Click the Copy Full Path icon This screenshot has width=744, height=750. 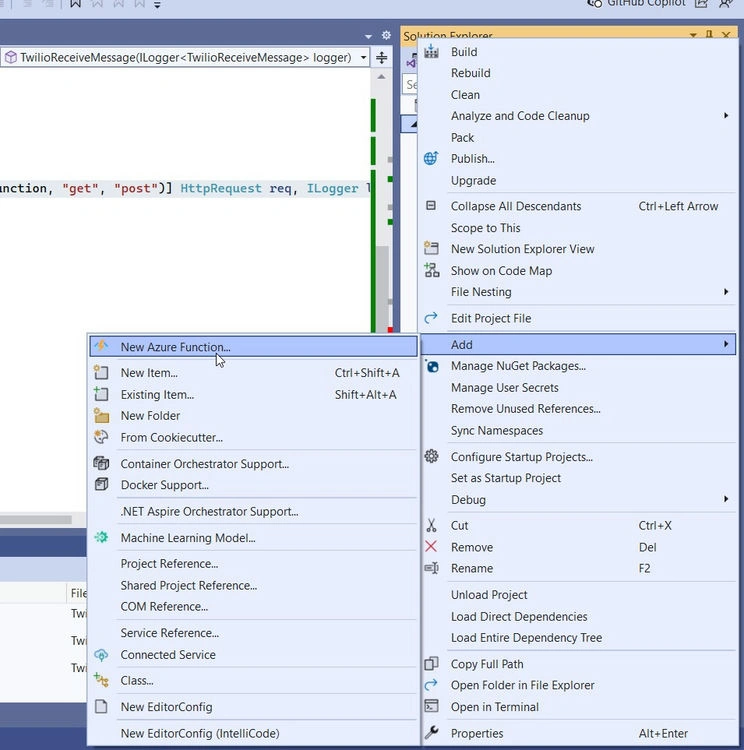[431, 663]
